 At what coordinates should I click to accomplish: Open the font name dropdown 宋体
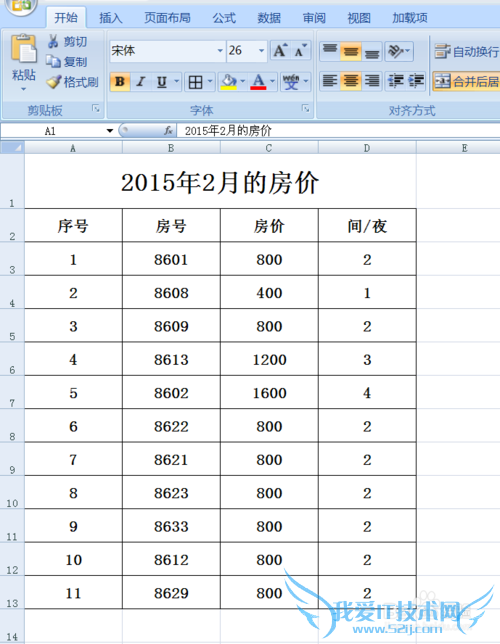tap(220, 51)
